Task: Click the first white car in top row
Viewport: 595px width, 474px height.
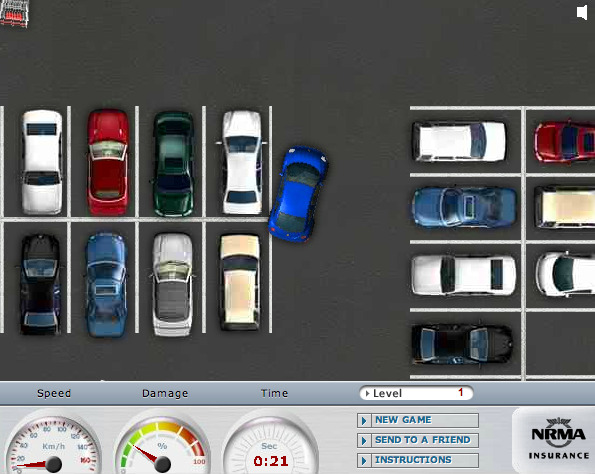Action: (42, 162)
